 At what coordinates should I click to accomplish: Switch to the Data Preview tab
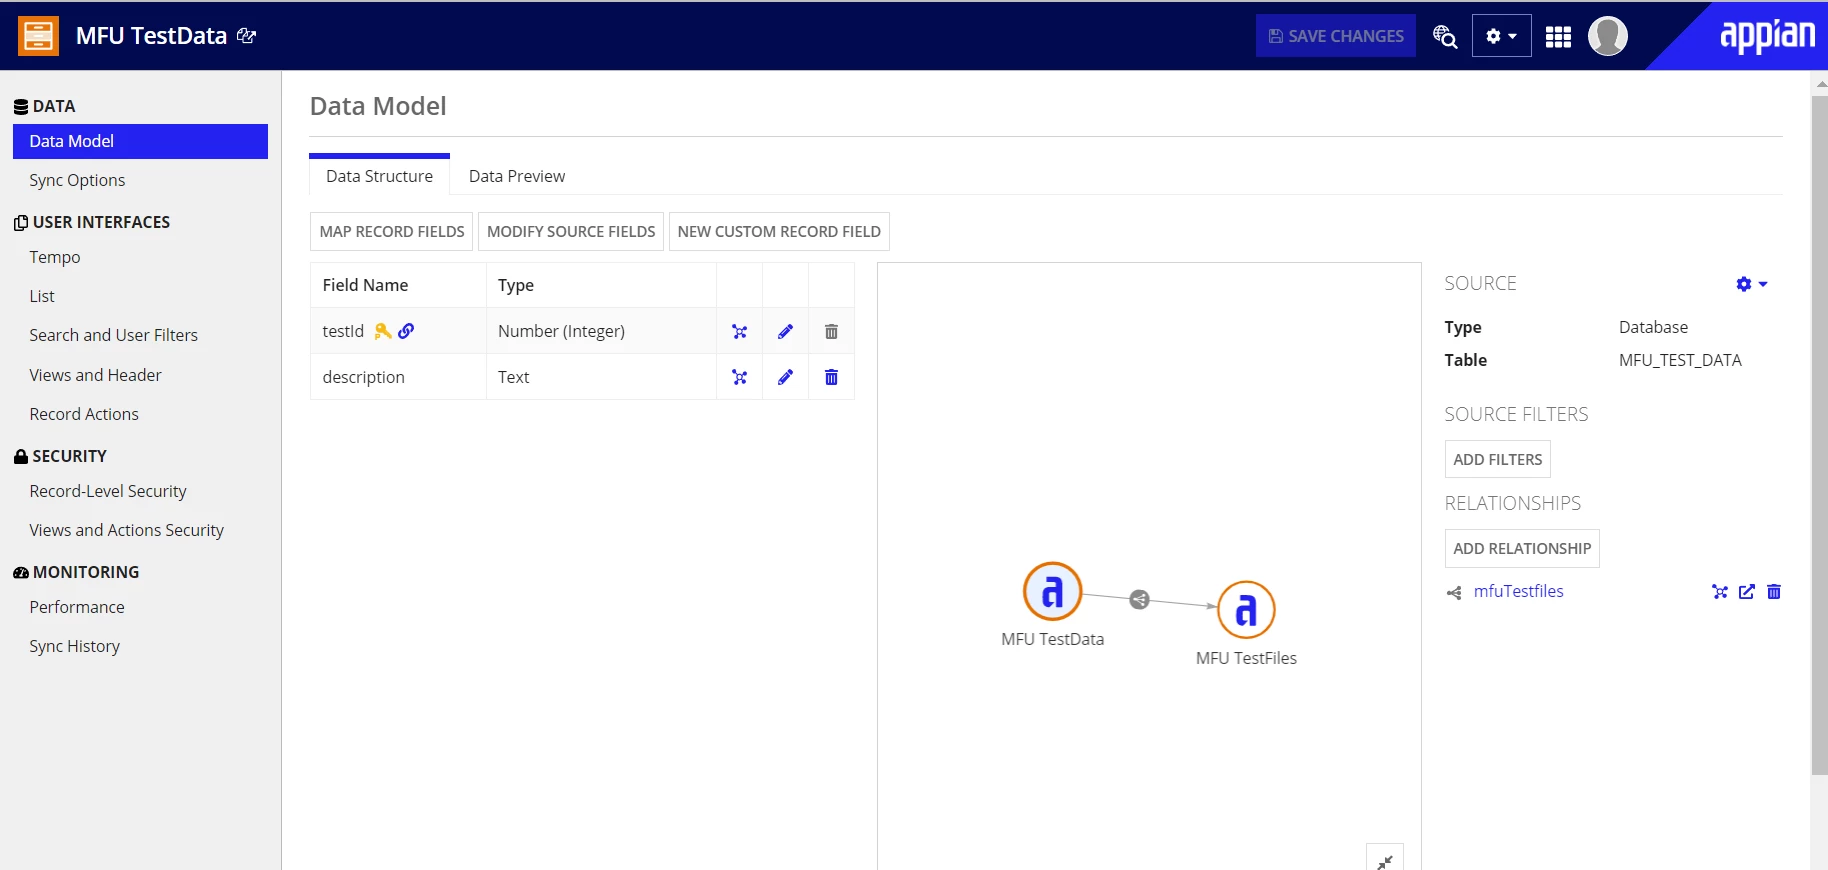(x=517, y=176)
